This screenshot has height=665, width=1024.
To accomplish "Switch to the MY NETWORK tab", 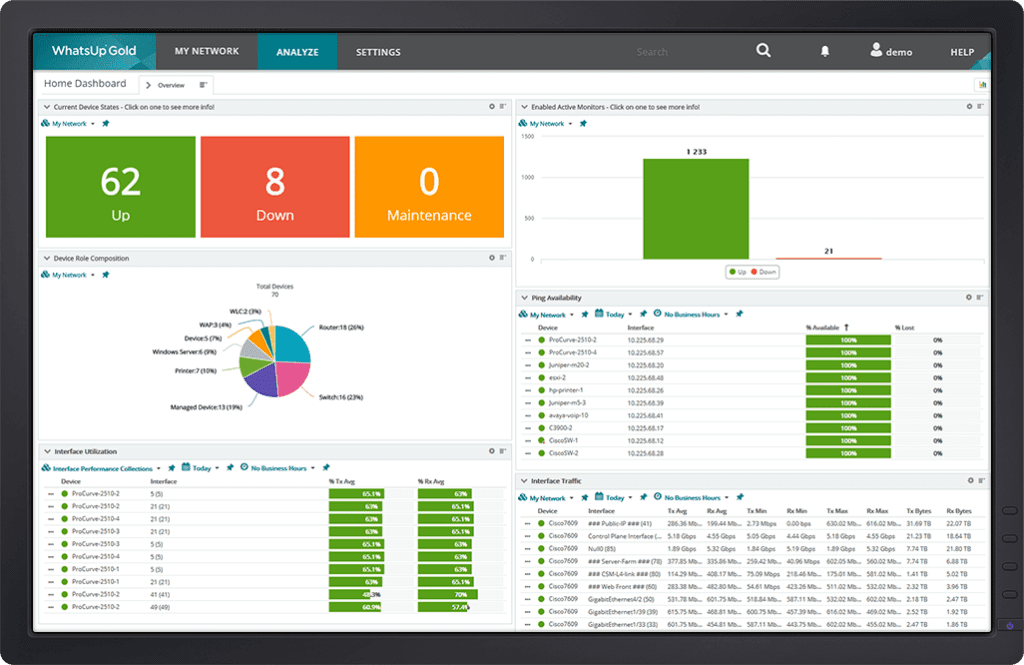I will 206,51.
